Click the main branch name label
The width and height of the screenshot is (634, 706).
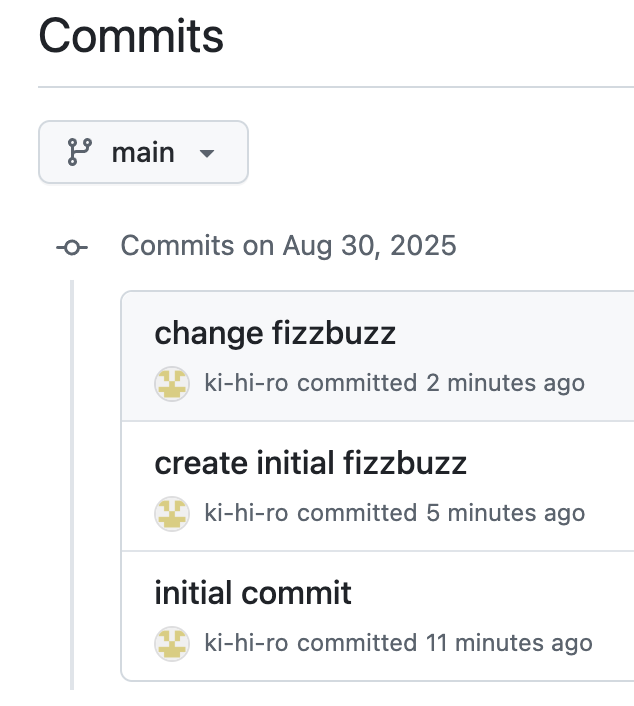click(143, 153)
